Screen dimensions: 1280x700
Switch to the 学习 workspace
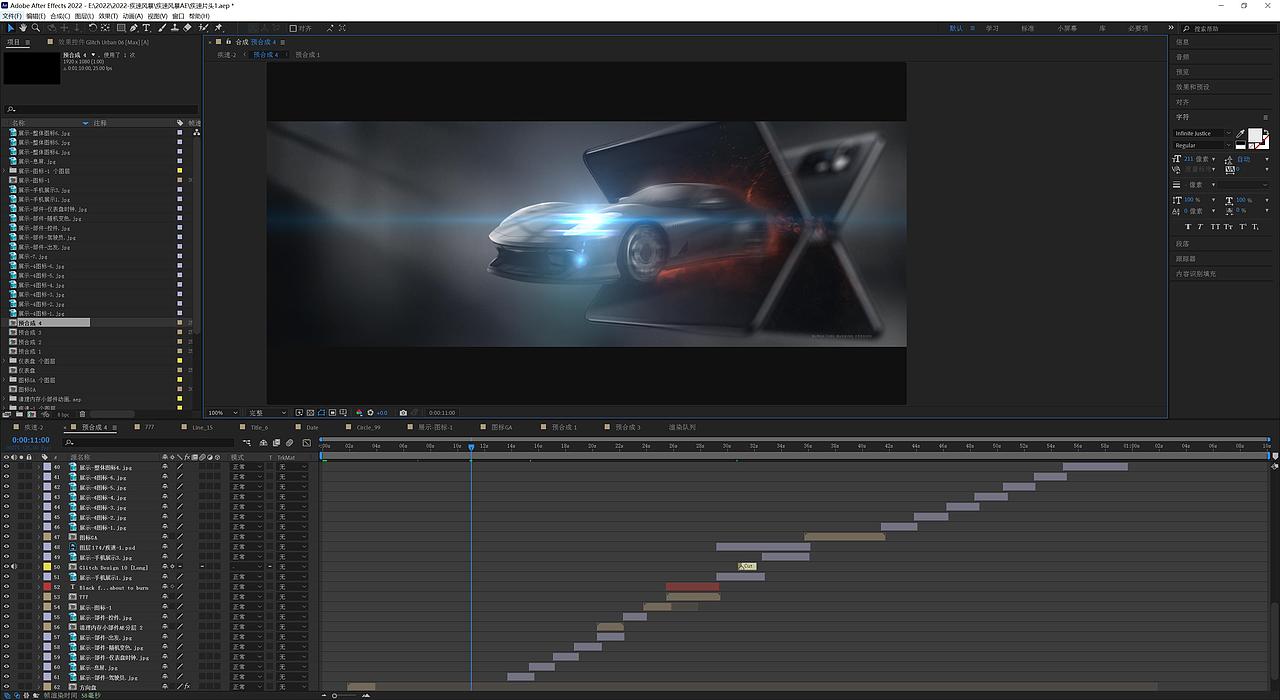click(x=992, y=28)
